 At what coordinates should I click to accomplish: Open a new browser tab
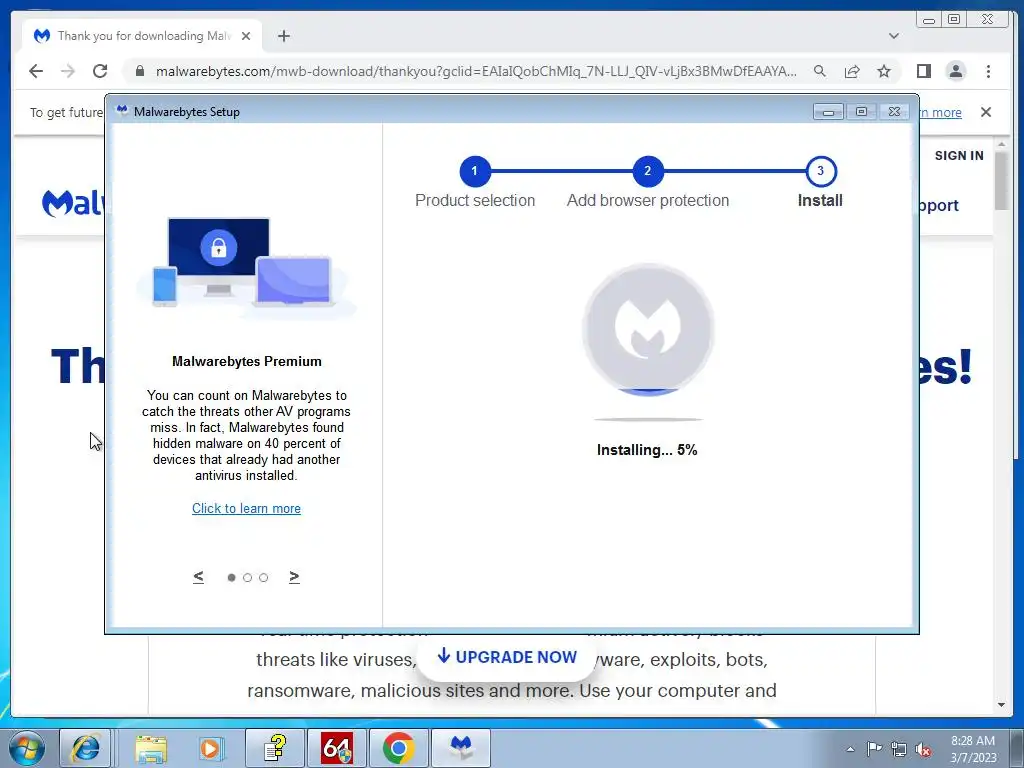283,36
